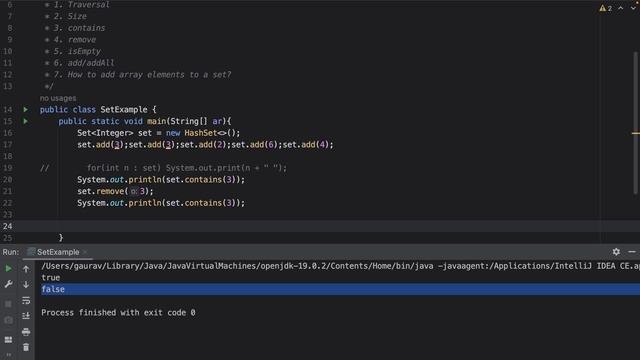Close the SetExample run tab
Screen dimensions: 640x360
(x=85, y=252)
